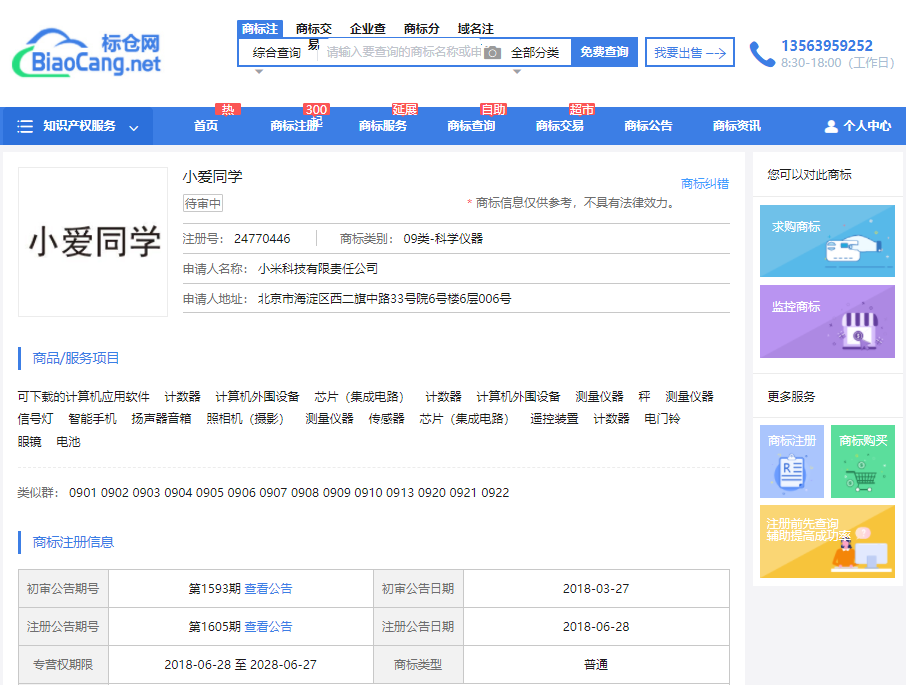This screenshot has height=685, width=906.
Task: Select the 商标交易 search tab above the search box
Action: [x=314, y=29]
